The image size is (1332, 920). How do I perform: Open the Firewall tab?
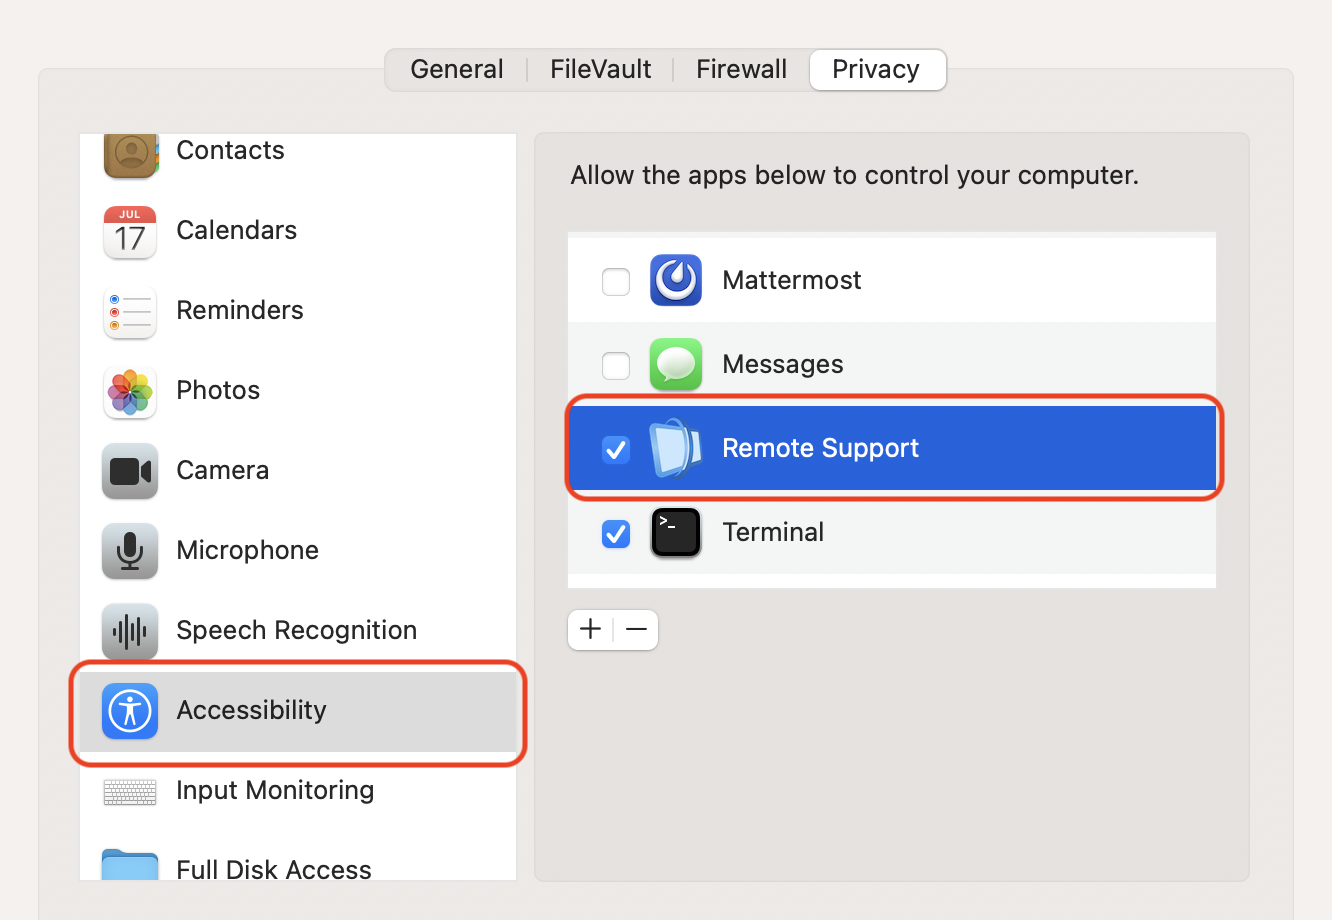742,70
